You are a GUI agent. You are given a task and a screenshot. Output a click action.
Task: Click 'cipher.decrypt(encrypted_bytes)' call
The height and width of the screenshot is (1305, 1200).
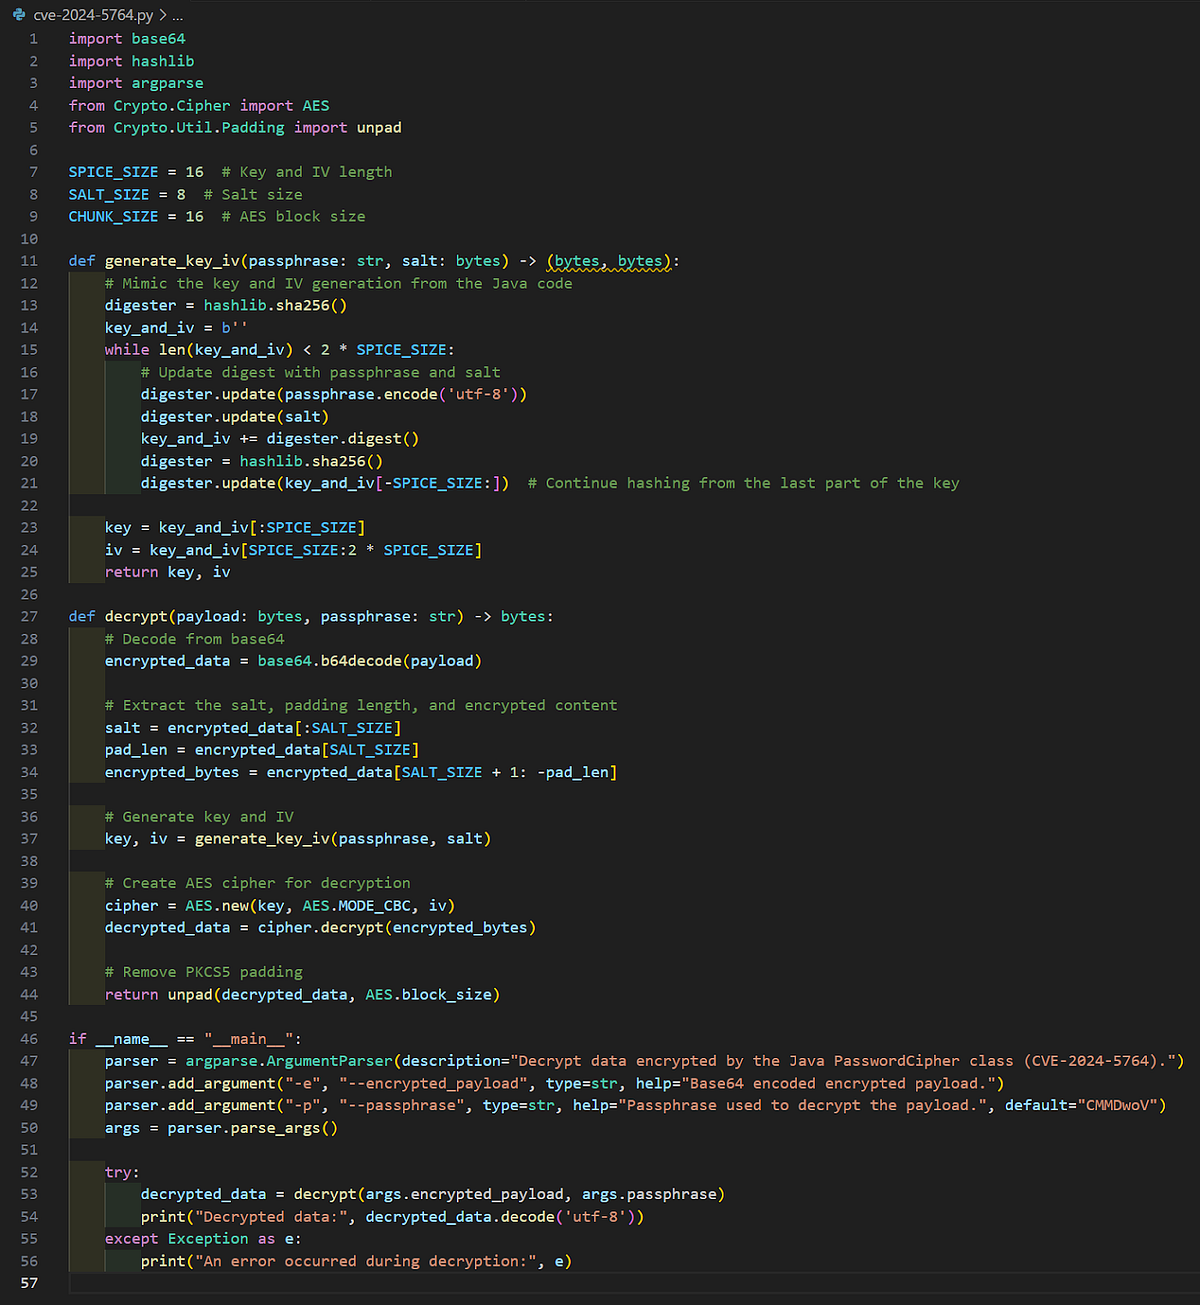(x=397, y=928)
